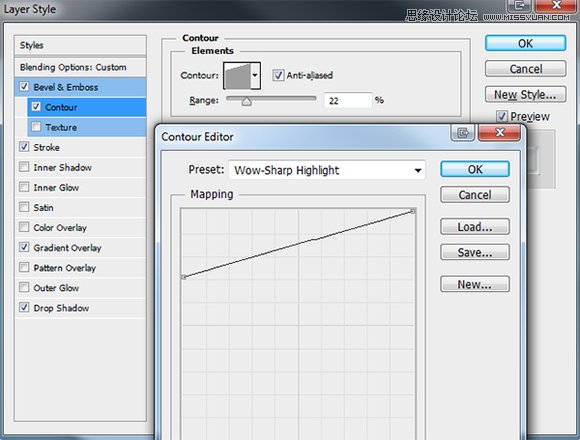Toggle the Anti-aliased checkbox
This screenshot has height=440, width=580.
pos(278,75)
